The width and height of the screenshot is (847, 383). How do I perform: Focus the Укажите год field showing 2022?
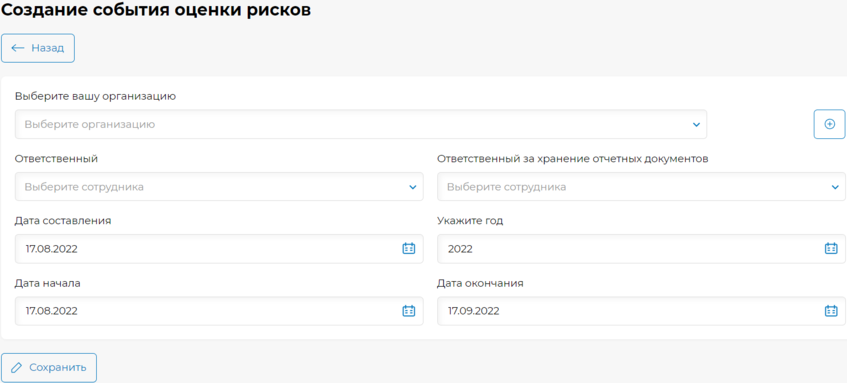click(641, 248)
